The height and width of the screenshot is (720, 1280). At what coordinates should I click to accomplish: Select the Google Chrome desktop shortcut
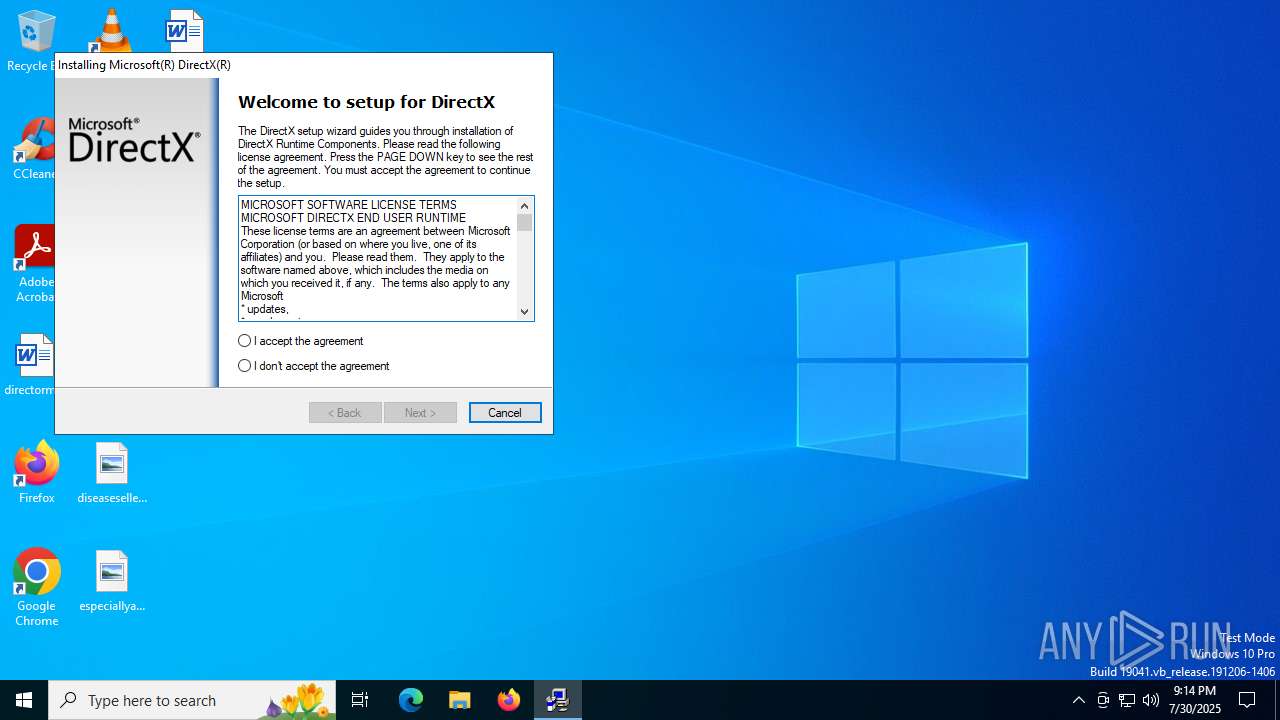point(37,588)
